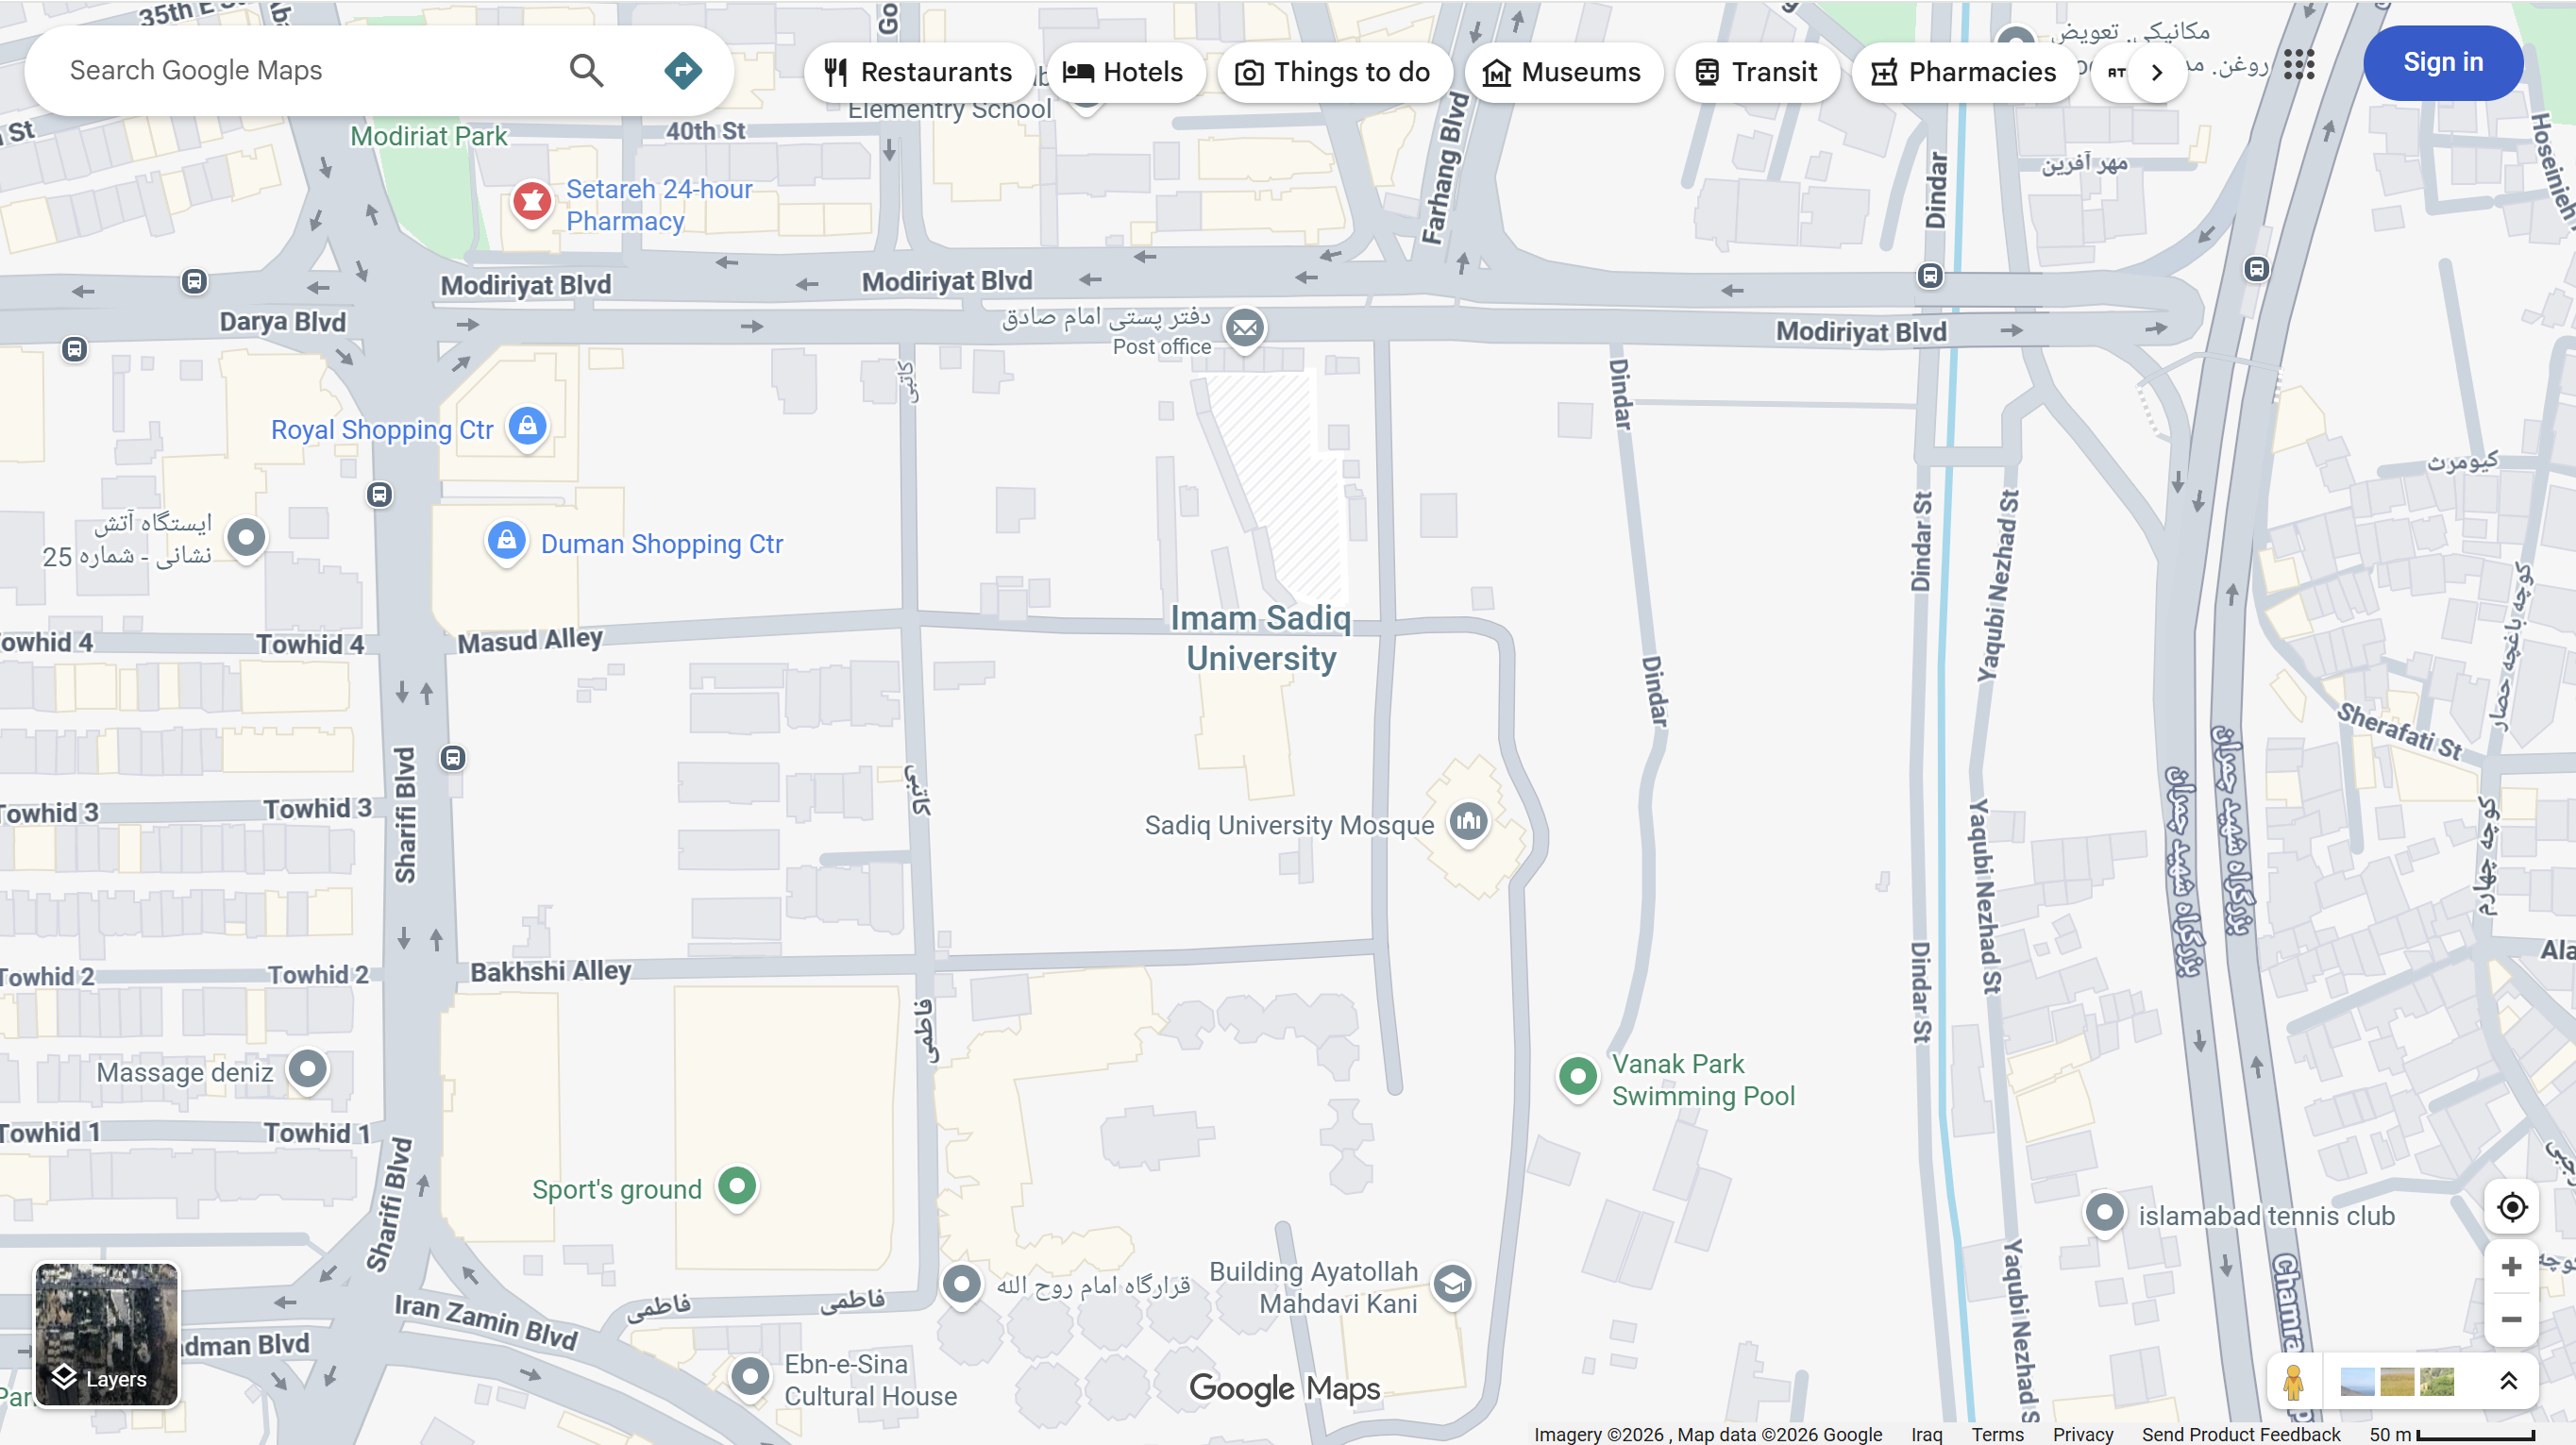Select the Massage deniz marker

[x=307, y=1070]
